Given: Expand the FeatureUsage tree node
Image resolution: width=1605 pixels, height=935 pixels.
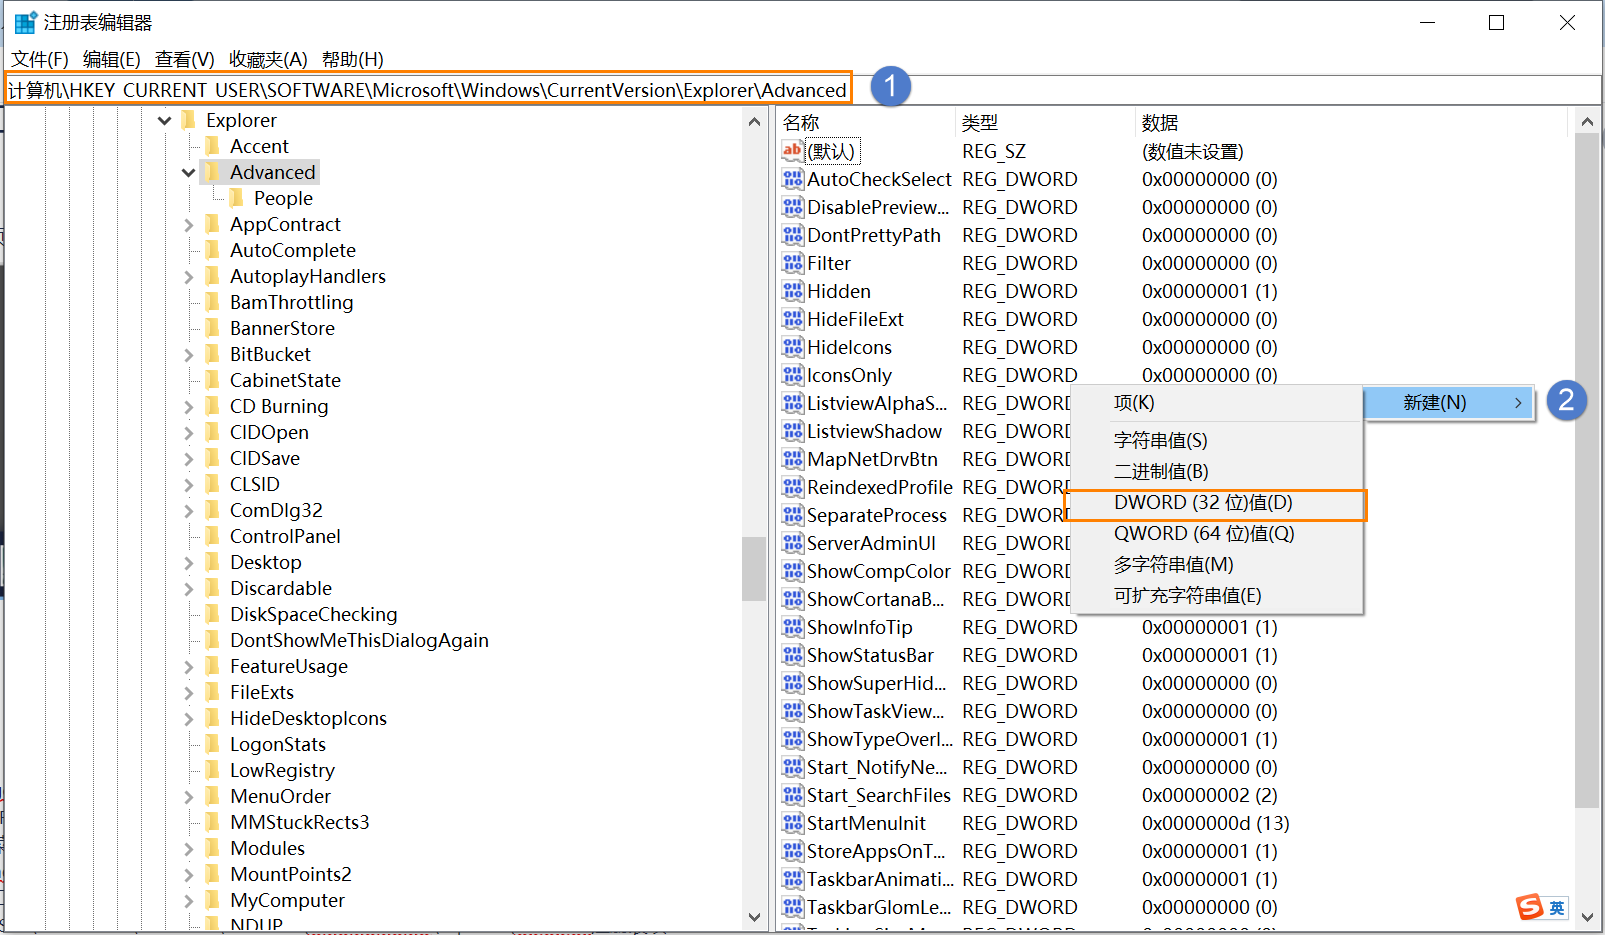Looking at the screenshot, I should click(189, 667).
